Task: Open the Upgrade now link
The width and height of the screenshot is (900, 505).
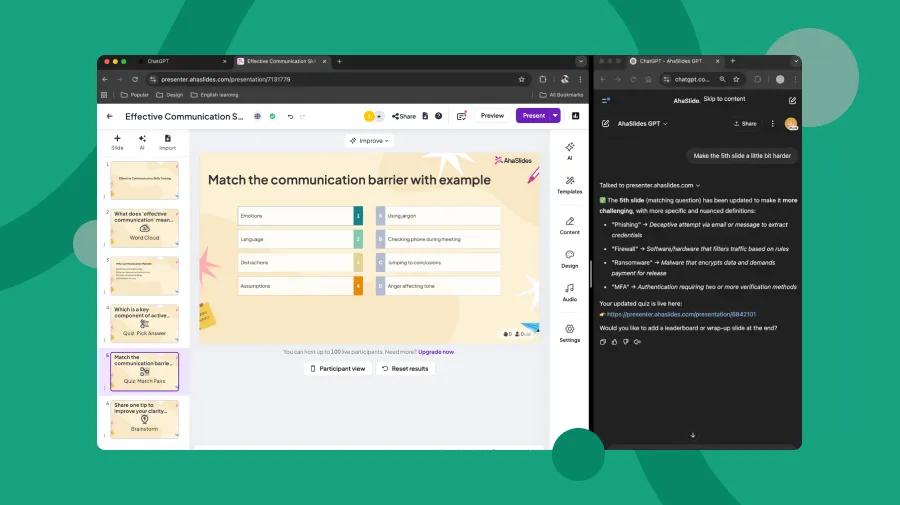Action: coord(436,352)
